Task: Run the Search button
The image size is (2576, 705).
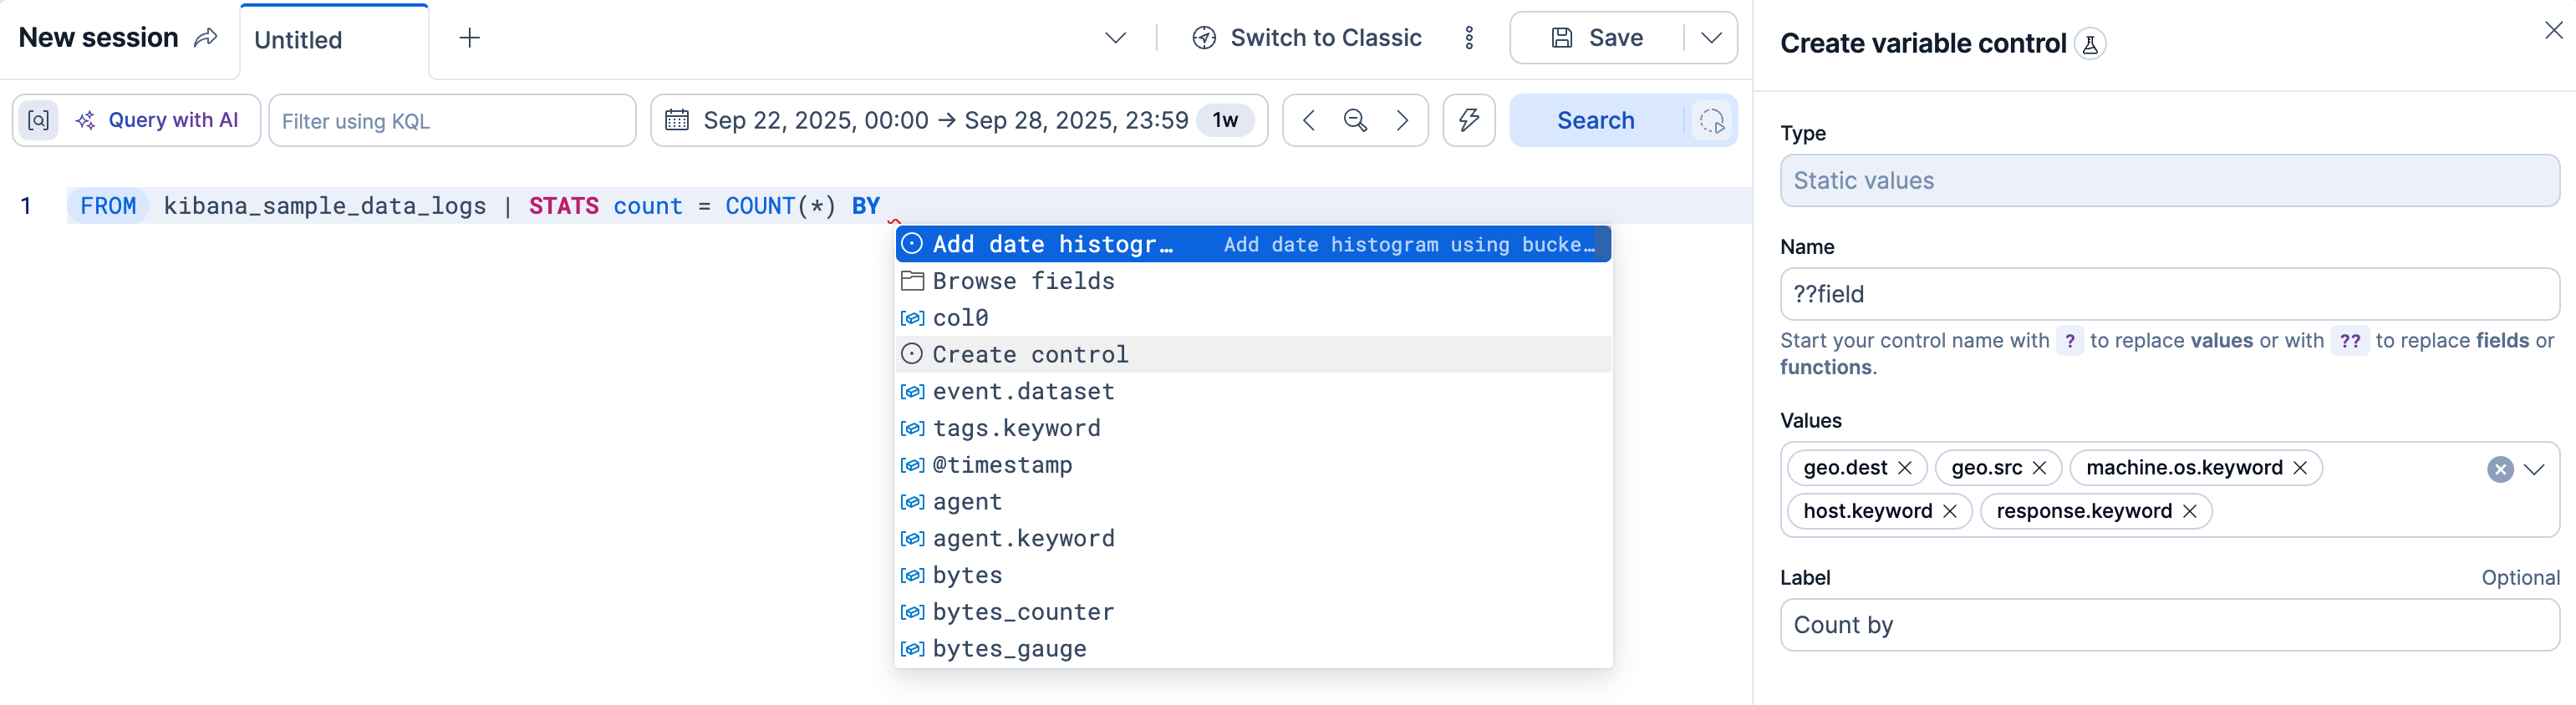Action: 1596,120
